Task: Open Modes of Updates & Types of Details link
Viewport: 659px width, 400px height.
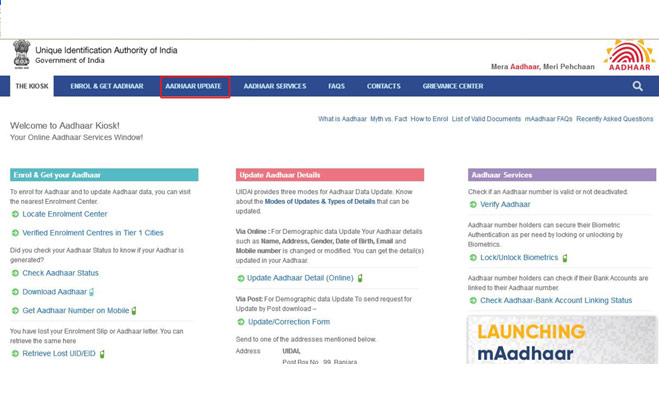Action: coord(320,202)
